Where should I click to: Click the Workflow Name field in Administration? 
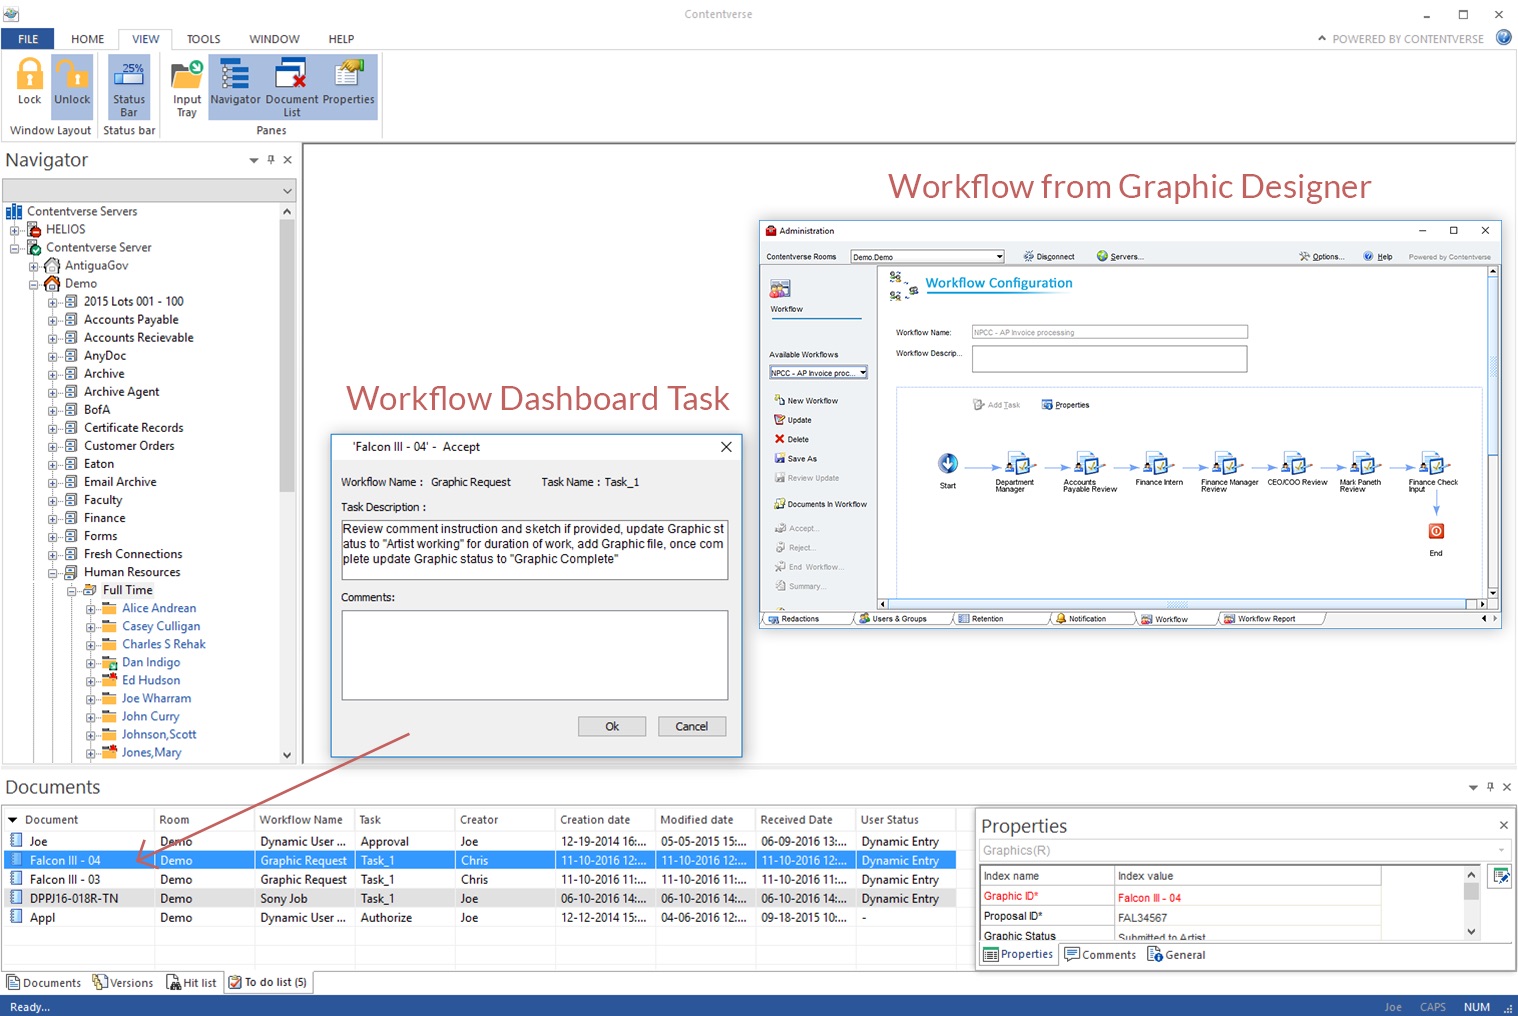coord(1110,332)
